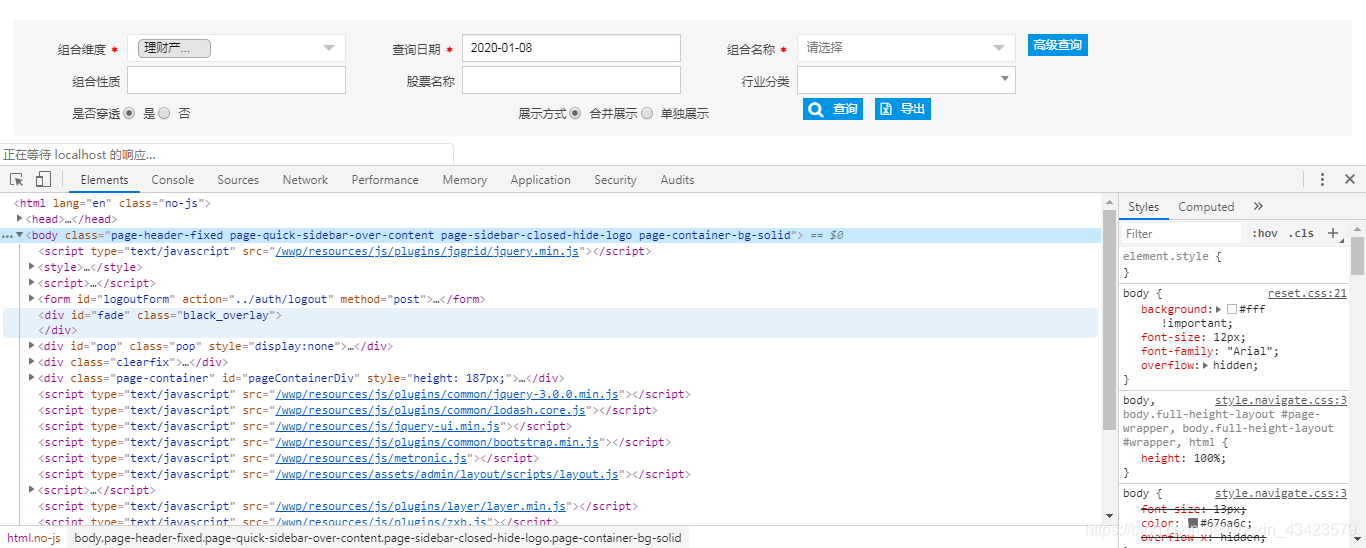Switch to the Computed sidebar tab
1366x548 pixels.
pyautogui.click(x=1206, y=207)
